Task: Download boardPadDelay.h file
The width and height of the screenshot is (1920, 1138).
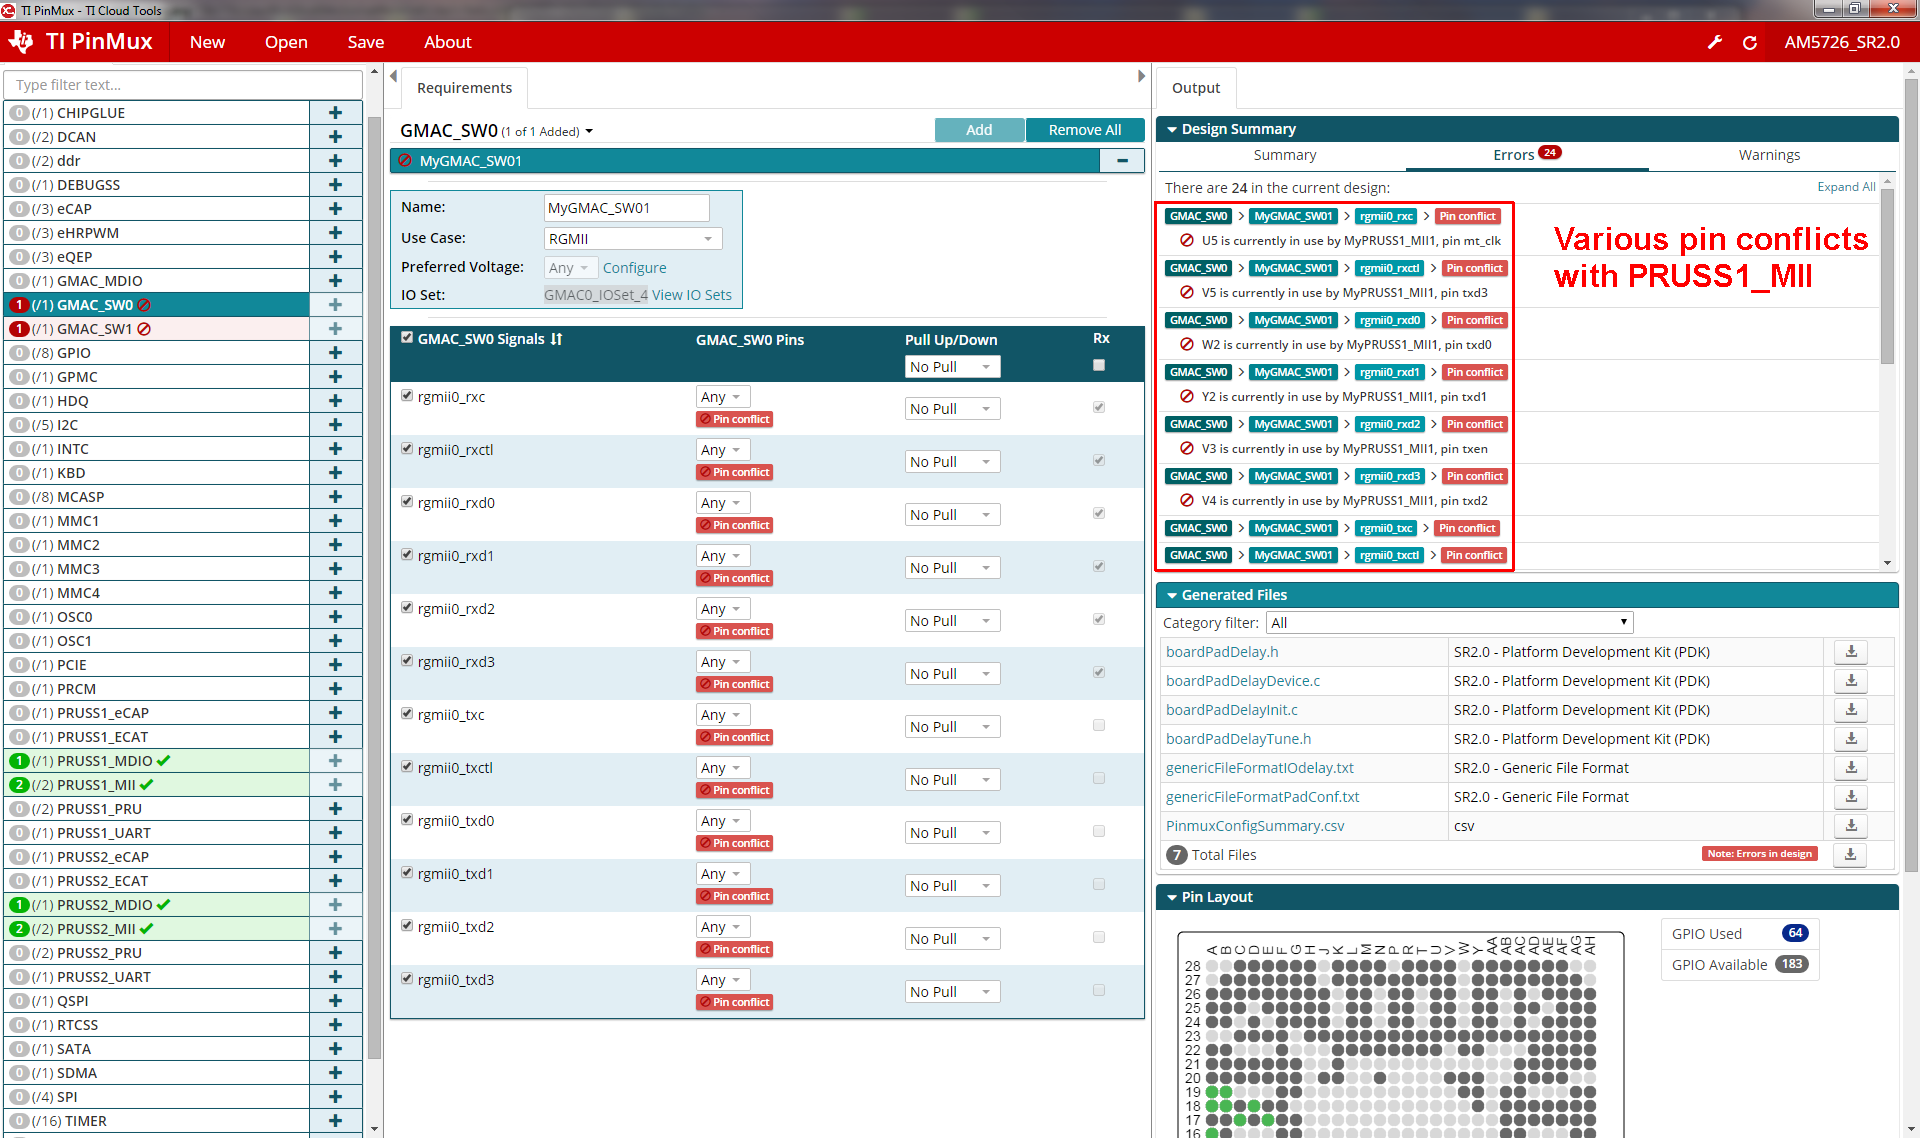Action: point(1850,652)
